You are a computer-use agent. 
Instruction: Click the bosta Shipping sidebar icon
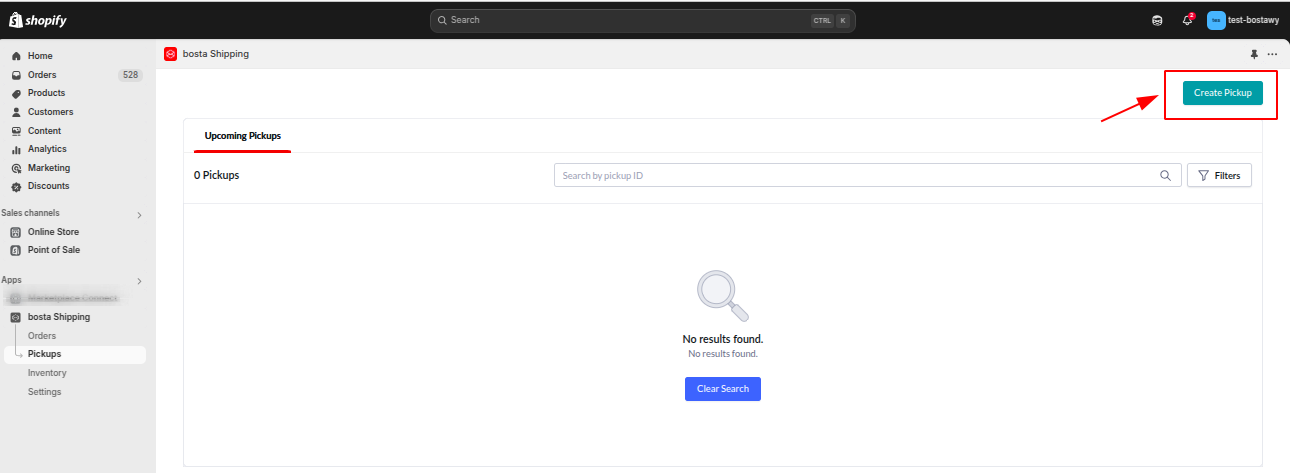[x=16, y=317]
